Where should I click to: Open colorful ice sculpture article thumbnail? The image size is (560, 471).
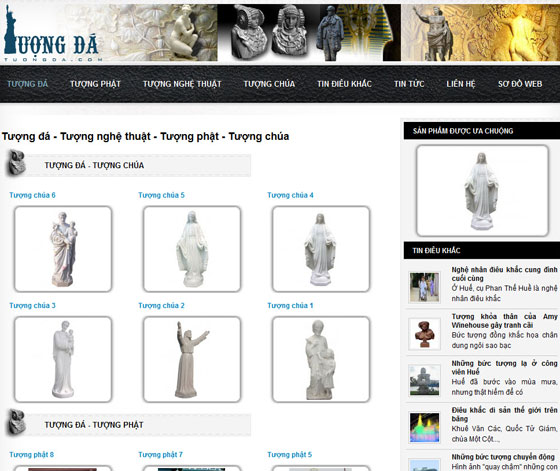[x=424, y=427]
